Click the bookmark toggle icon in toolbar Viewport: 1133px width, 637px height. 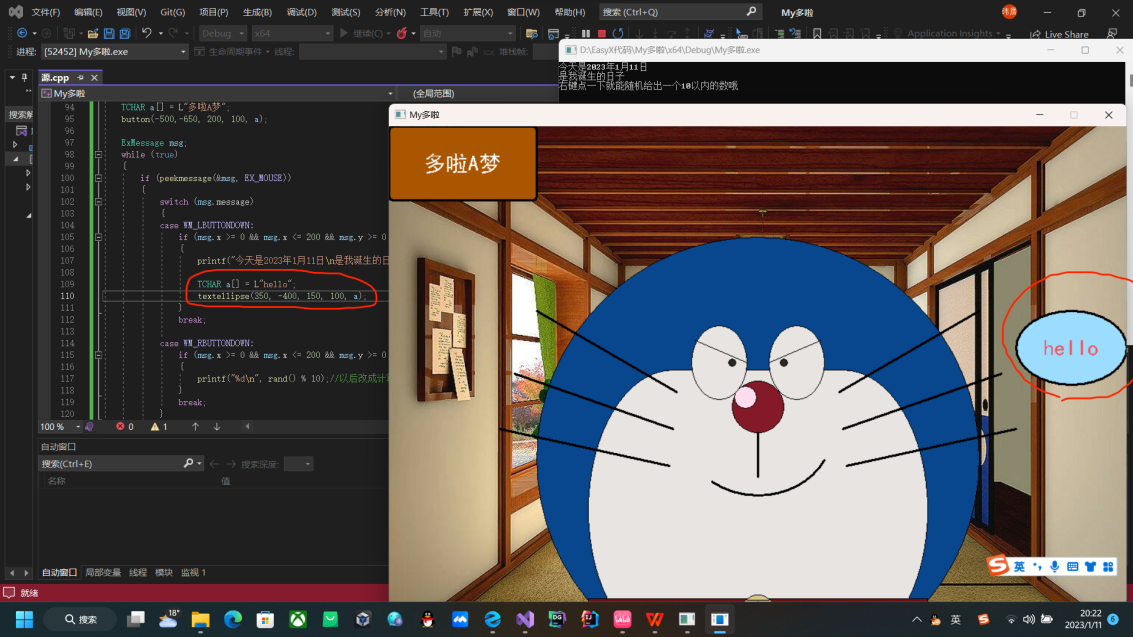pyautogui.click(x=817, y=33)
